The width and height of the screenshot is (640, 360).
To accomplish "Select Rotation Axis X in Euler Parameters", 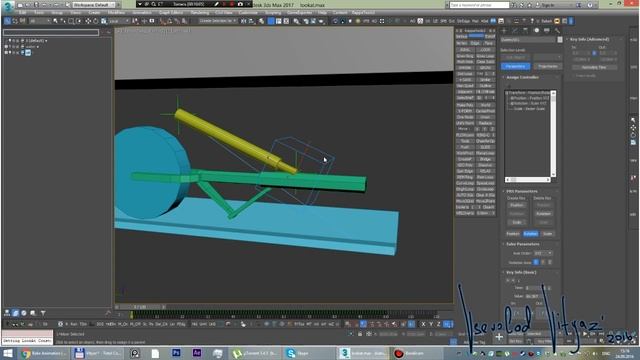I will tap(536, 262).
